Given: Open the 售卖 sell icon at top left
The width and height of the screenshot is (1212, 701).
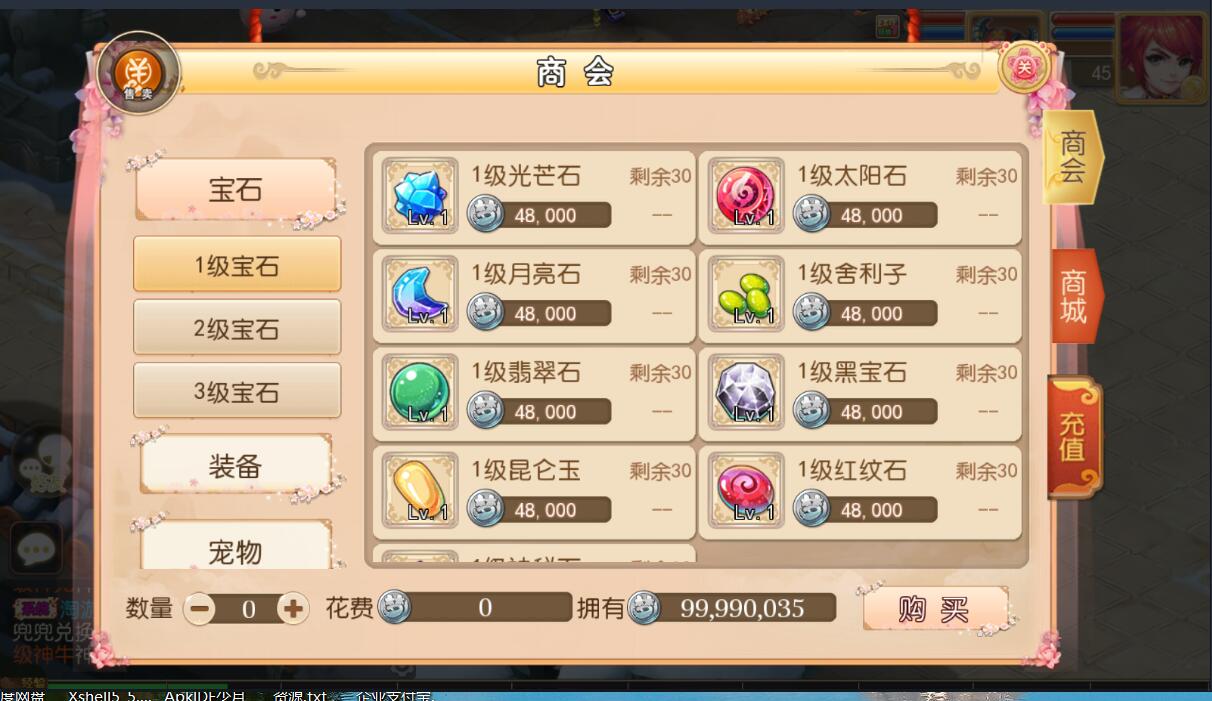Looking at the screenshot, I should coord(138,73).
